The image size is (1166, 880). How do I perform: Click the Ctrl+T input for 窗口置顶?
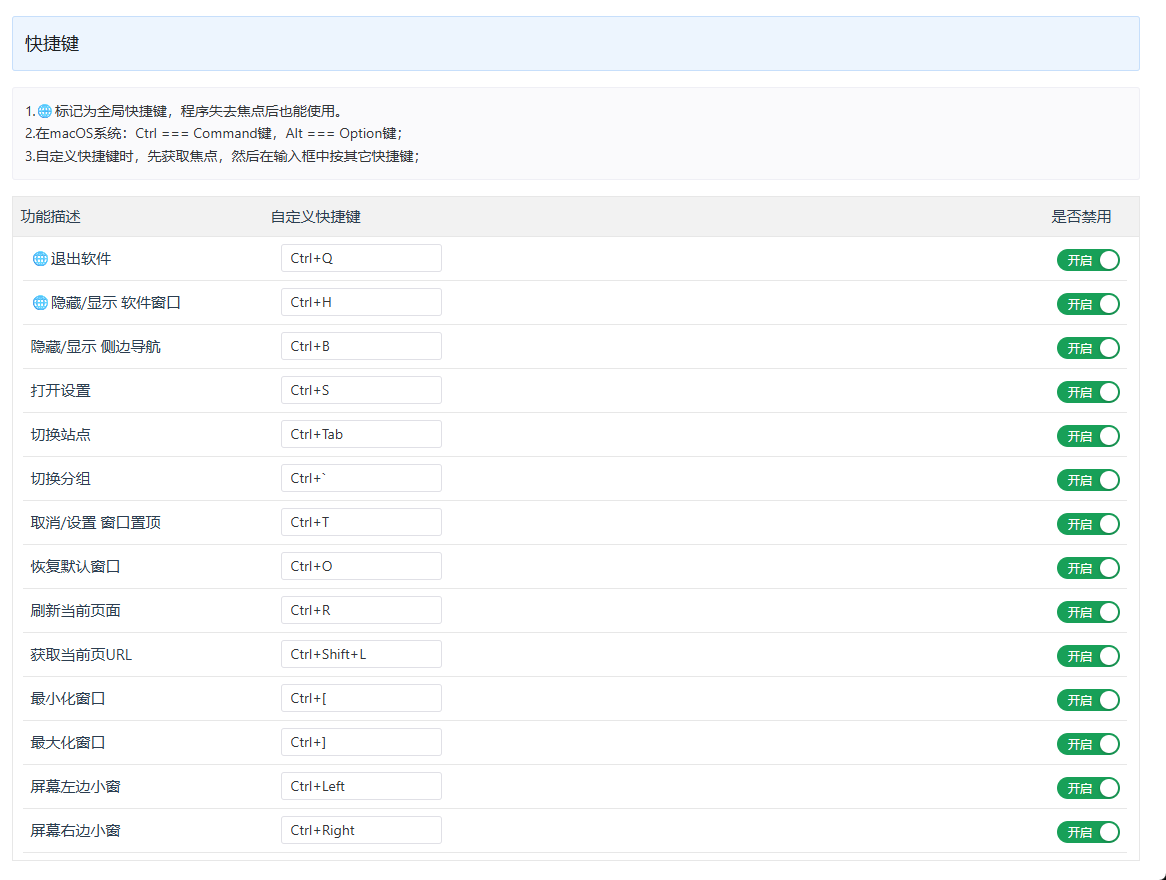[361, 522]
